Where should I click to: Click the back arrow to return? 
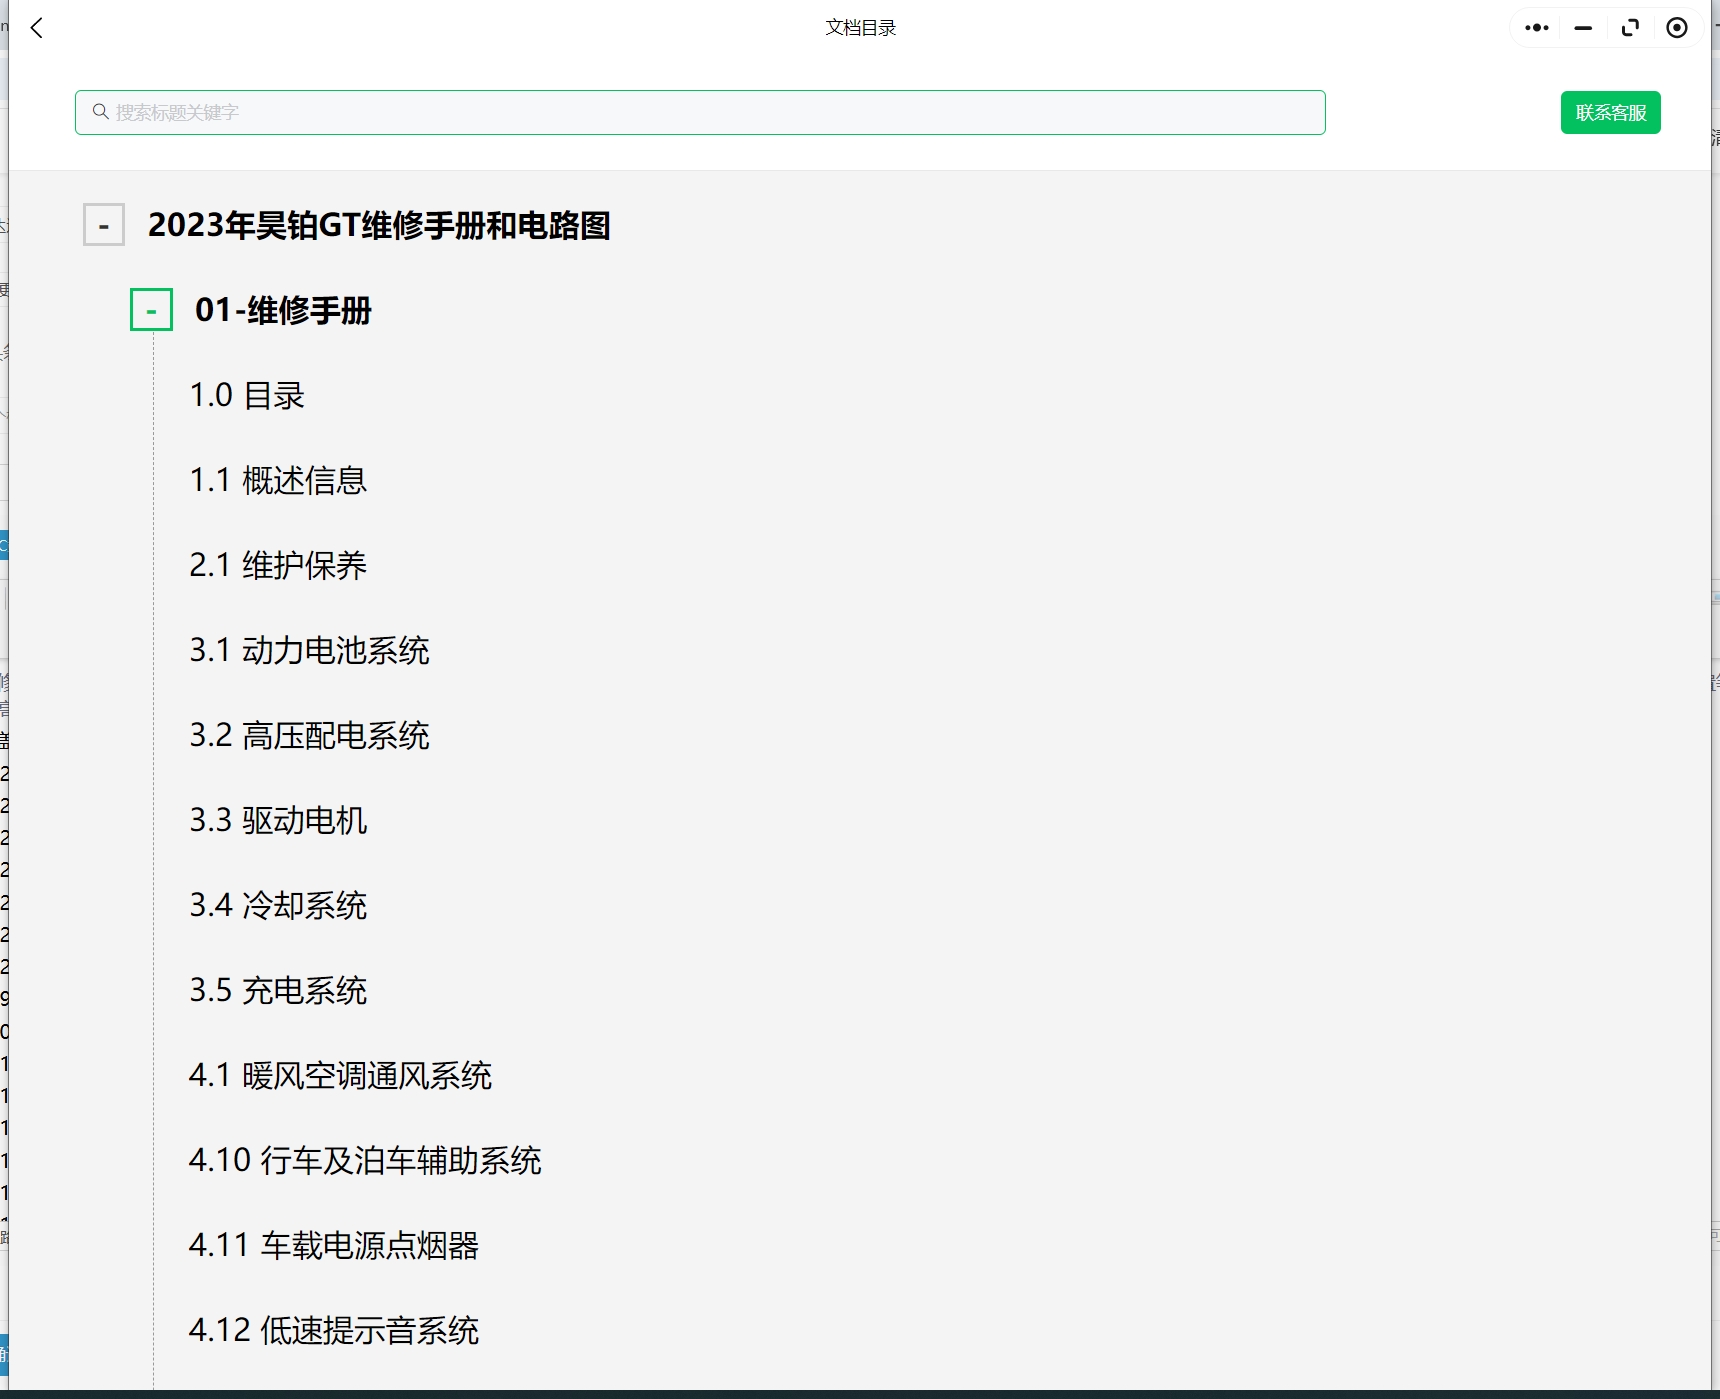[37, 28]
